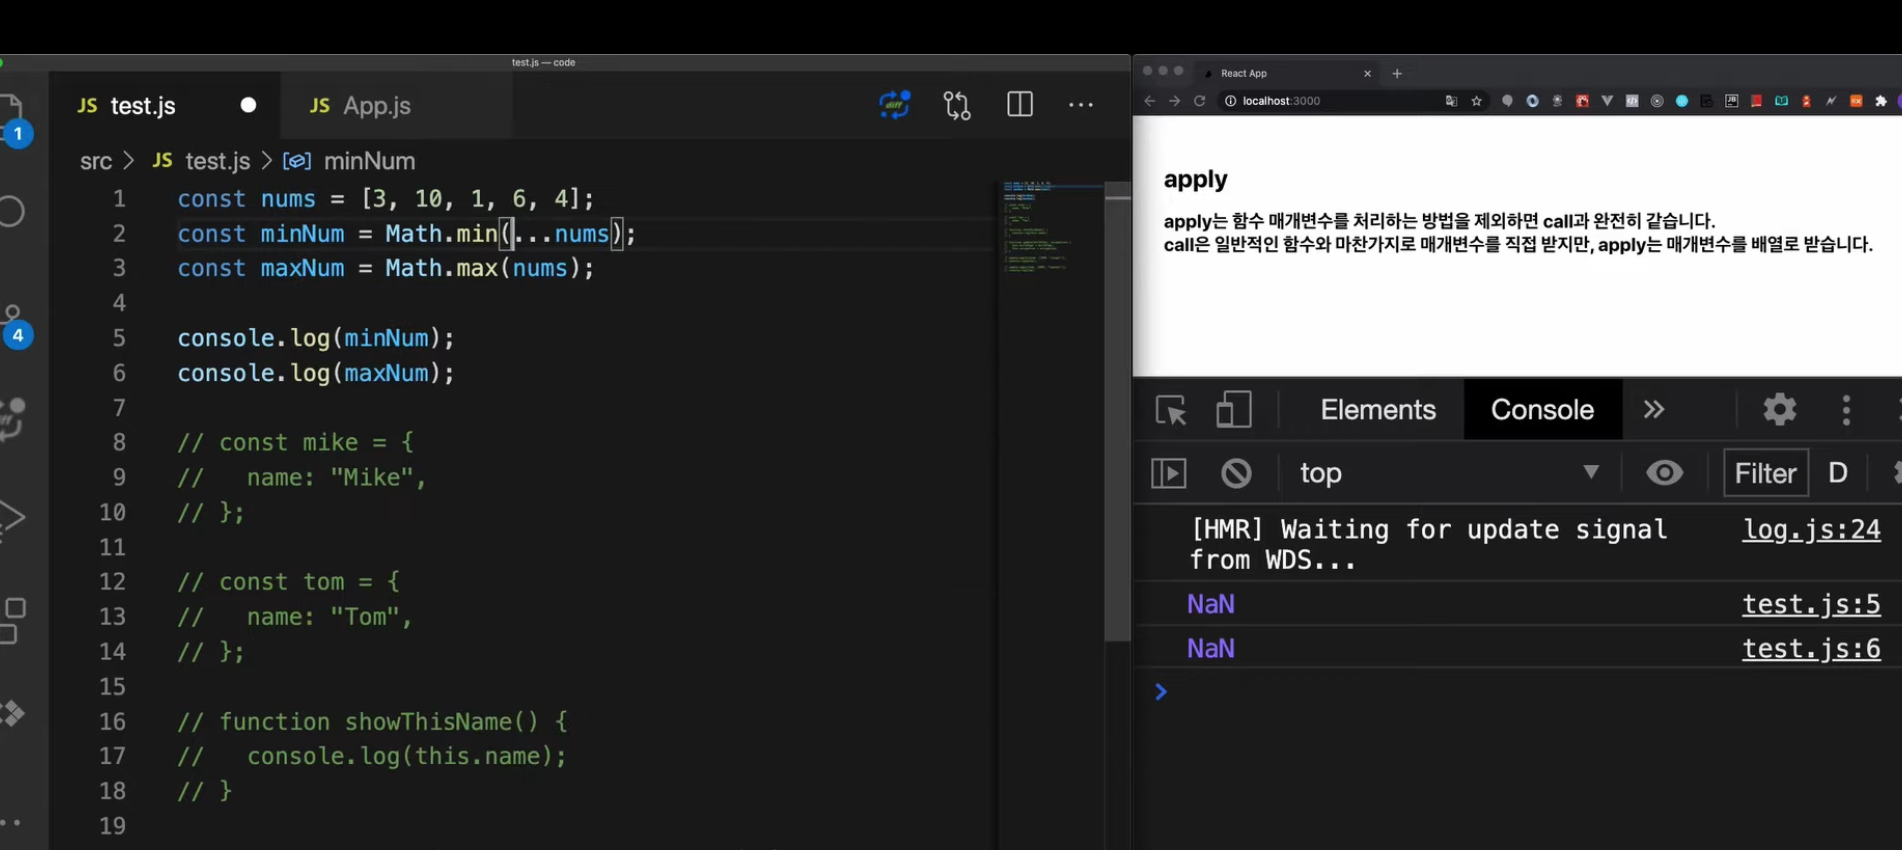This screenshot has height=850, width=1902.
Task: Go back in the browser
Action: pos(1150,101)
